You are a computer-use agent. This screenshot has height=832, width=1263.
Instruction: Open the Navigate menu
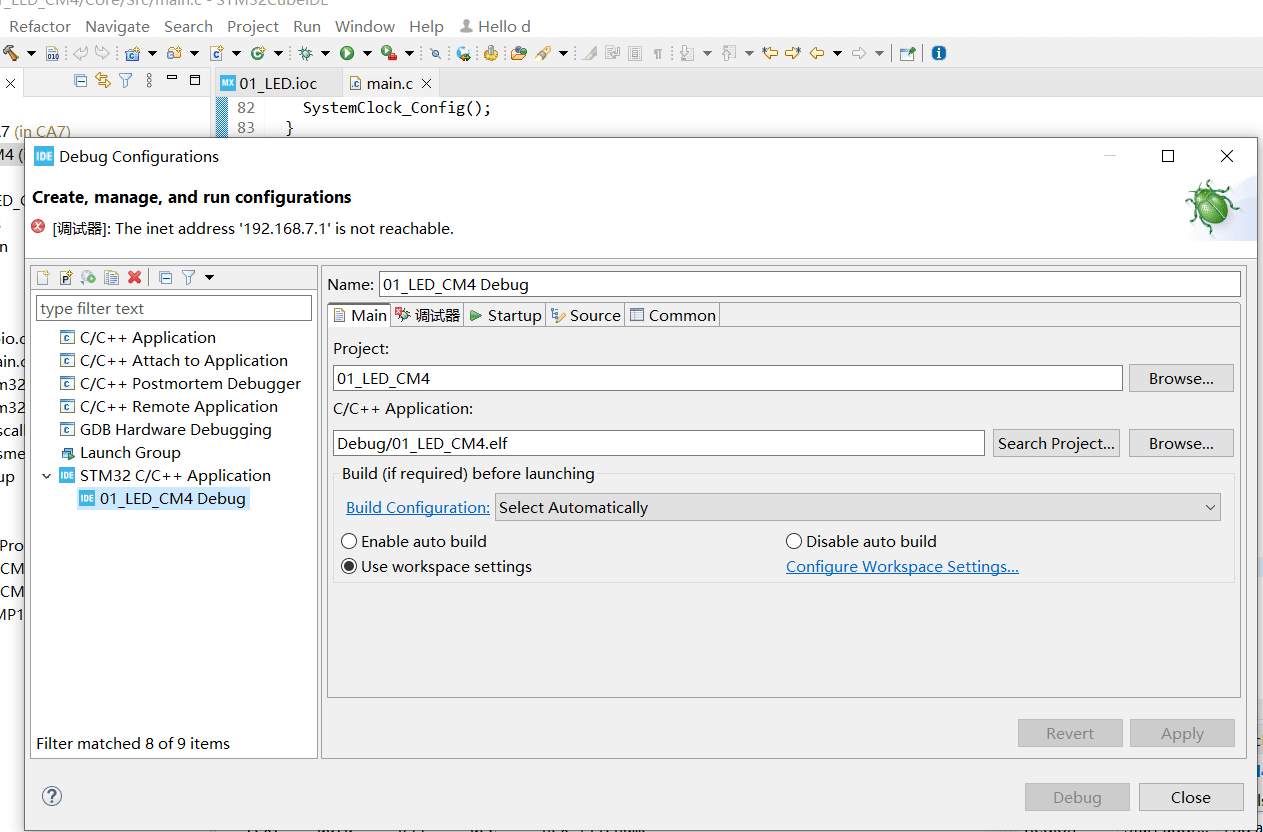pos(117,26)
